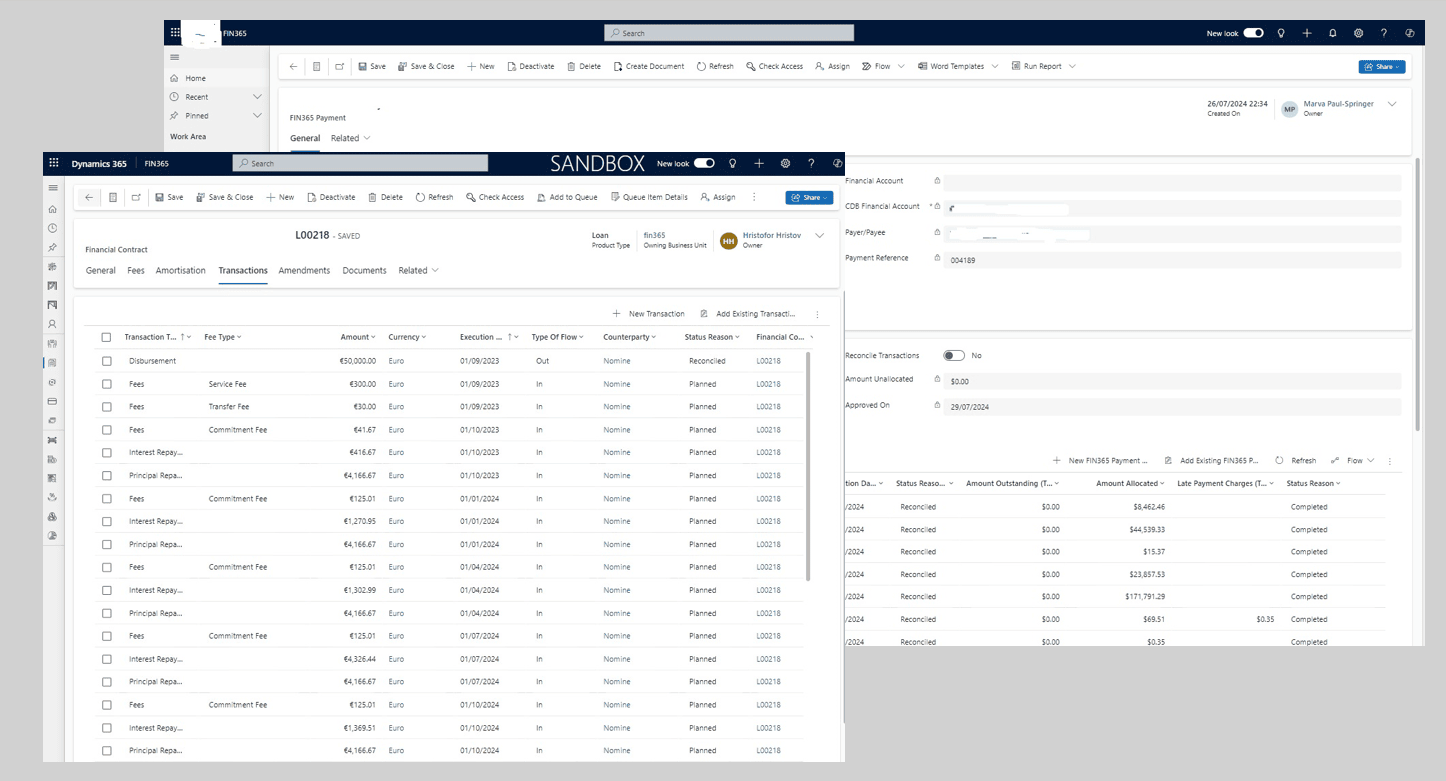Check the Disbursement row checkbox

107,361
